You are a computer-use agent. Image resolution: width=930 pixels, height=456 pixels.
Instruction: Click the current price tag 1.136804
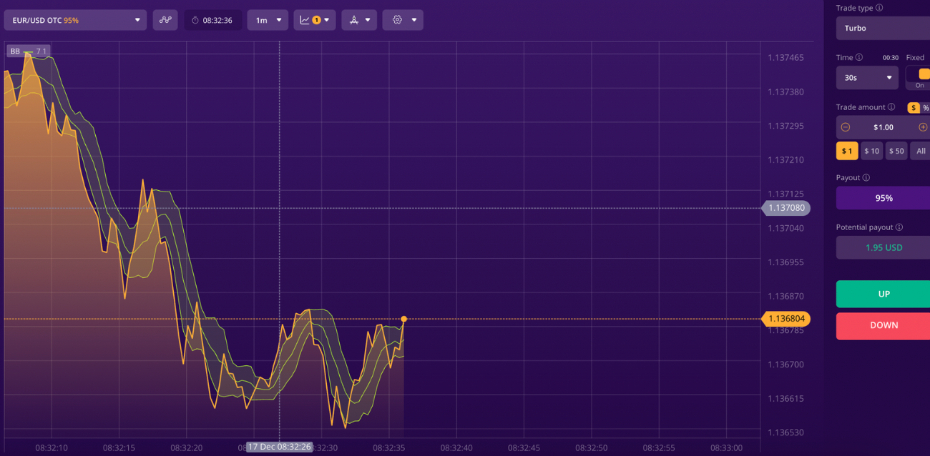pos(786,319)
